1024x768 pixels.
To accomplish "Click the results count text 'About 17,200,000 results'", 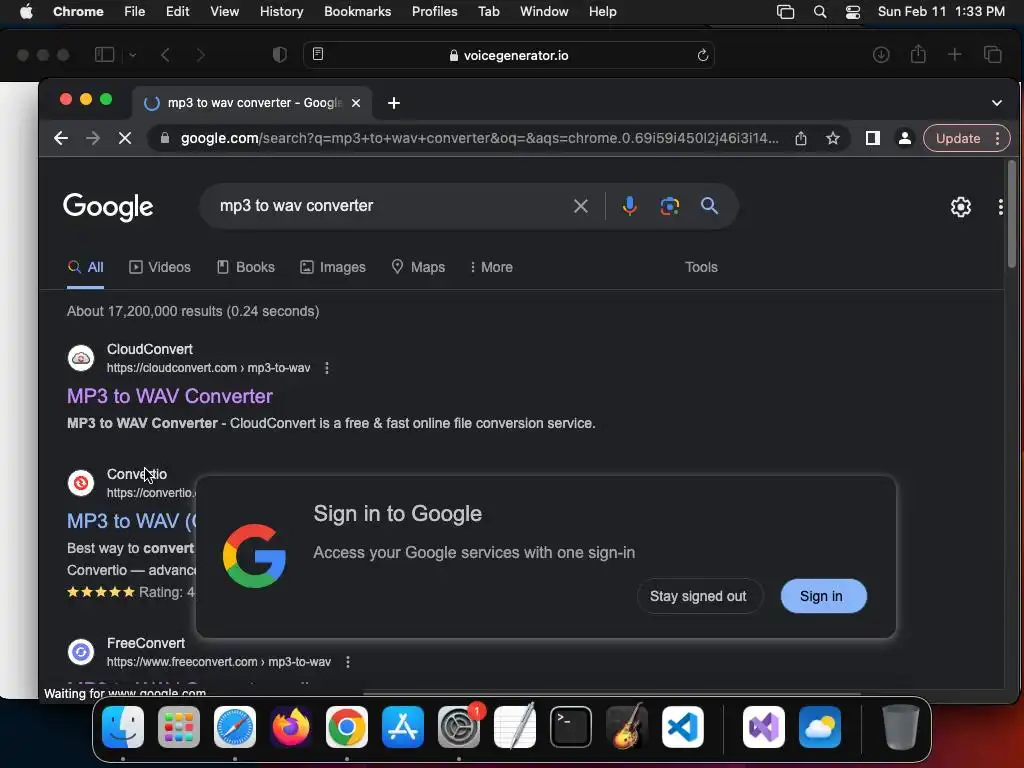I will click(144, 312).
